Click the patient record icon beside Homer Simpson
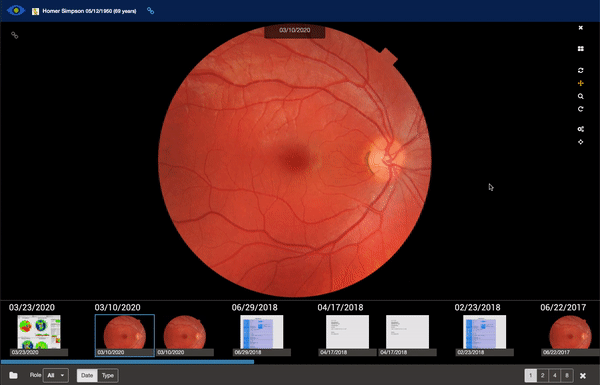The width and height of the screenshot is (600, 385). pos(35,11)
